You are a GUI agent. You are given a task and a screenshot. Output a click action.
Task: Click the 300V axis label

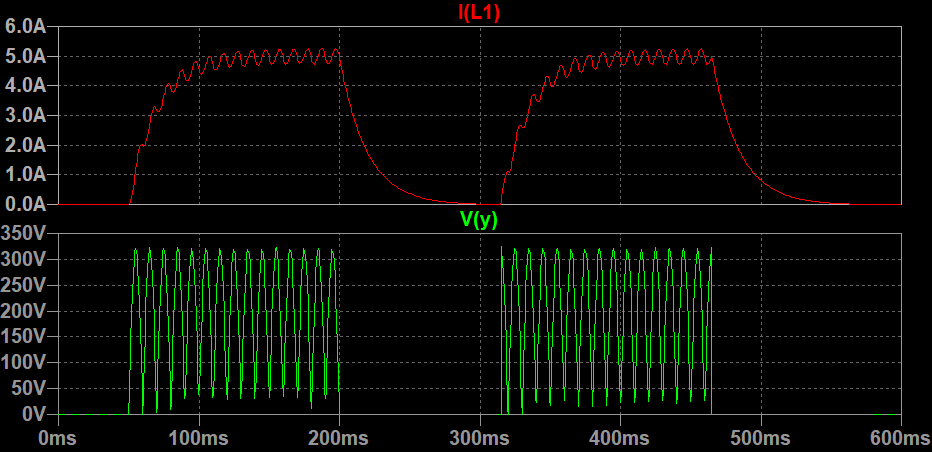(x=23, y=259)
